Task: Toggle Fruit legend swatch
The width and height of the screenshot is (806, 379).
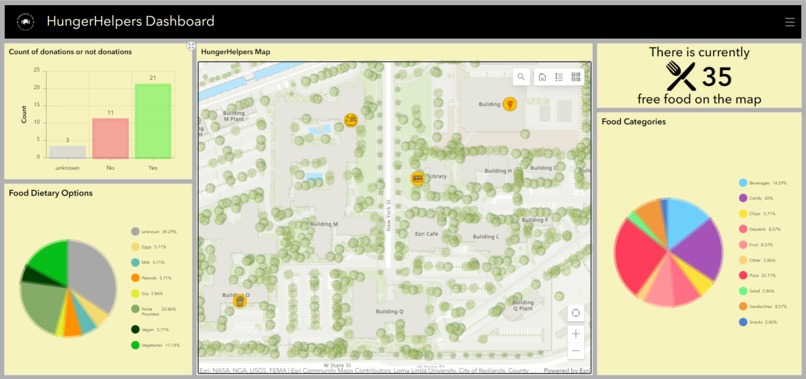Action: [743, 245]
